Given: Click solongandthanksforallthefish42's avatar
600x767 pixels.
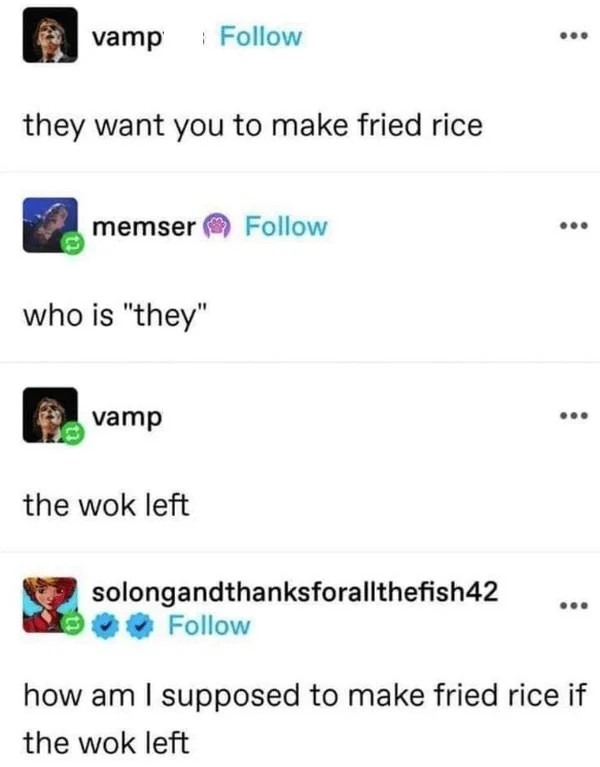Looking at the screenshot, I should click(50, 605).
